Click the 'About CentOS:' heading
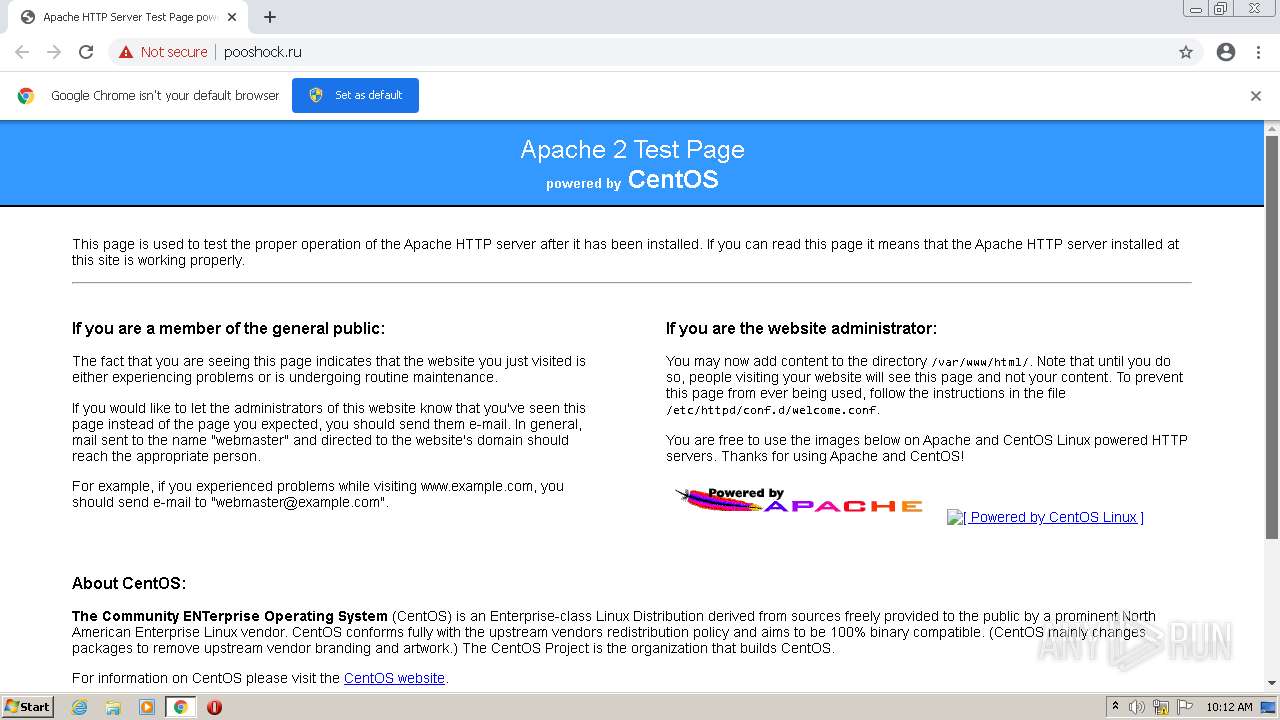1280x720 pixels. coord(129,583)
